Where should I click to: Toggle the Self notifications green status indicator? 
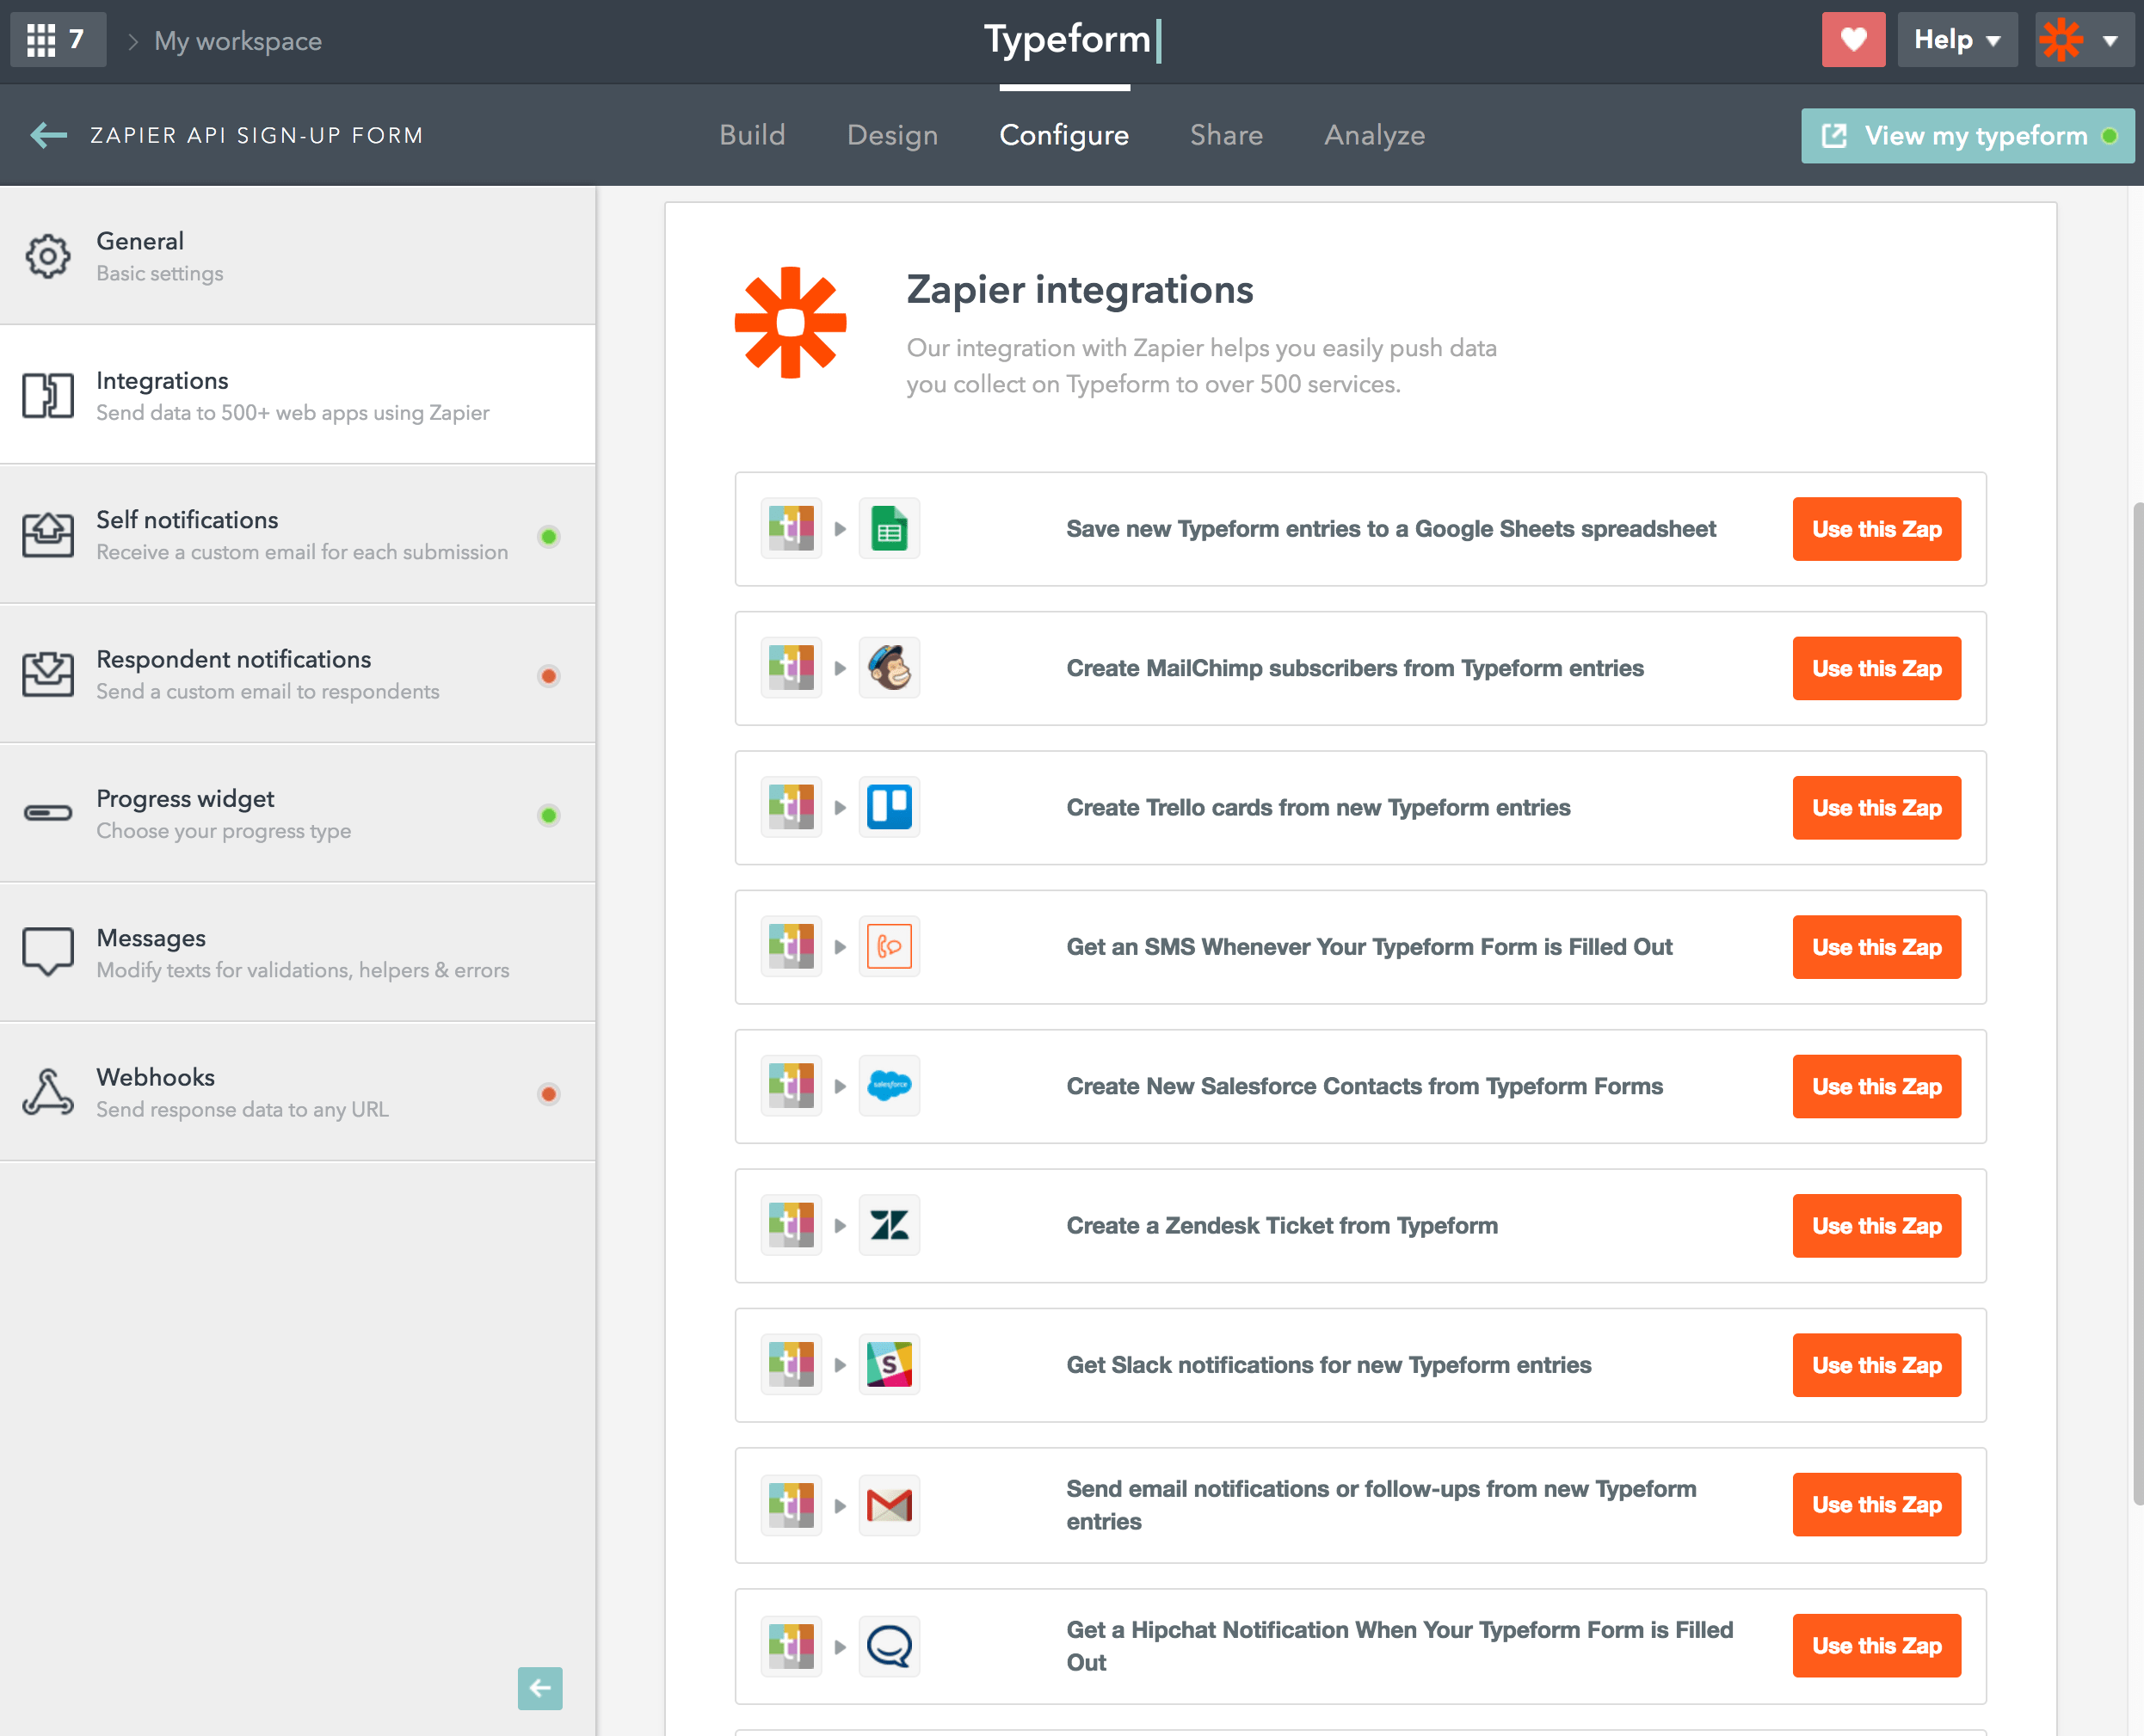551,535
